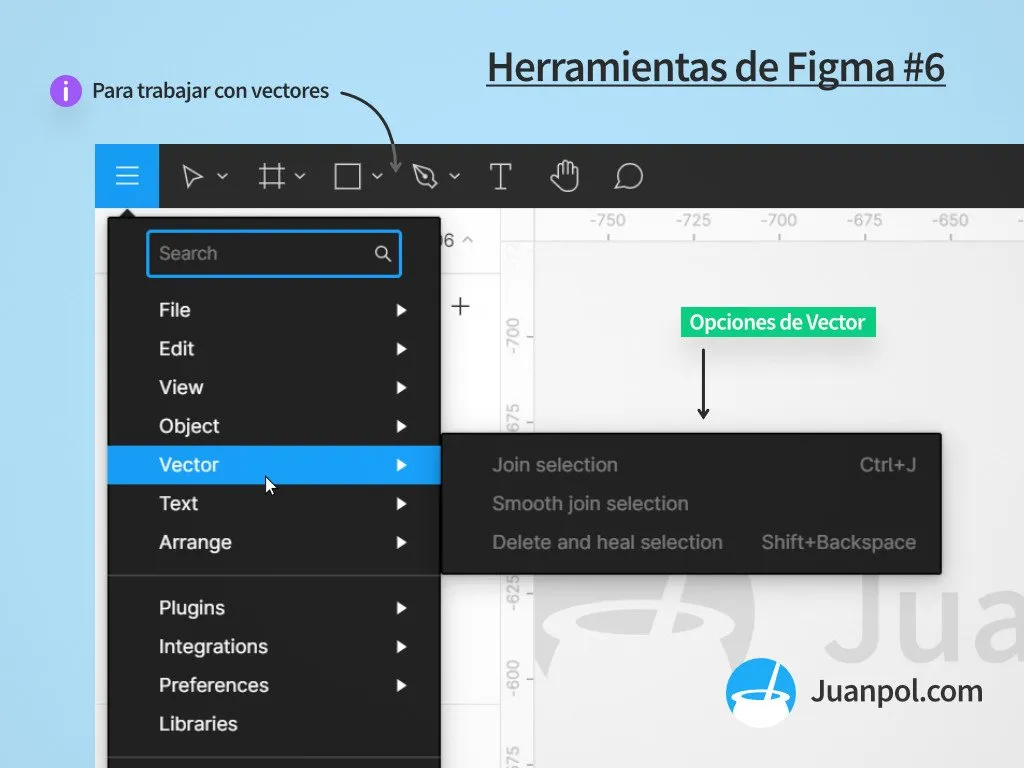
Task: Select the Pen tool icon
Action: [x=424, y=176]
